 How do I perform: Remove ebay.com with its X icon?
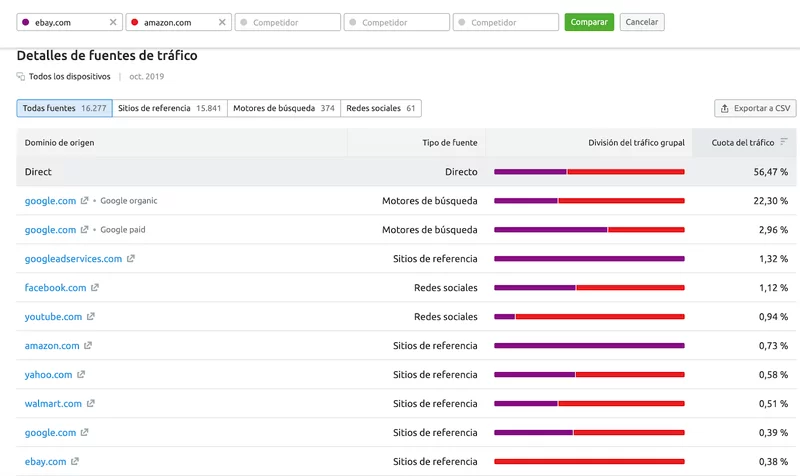[113, 22]
